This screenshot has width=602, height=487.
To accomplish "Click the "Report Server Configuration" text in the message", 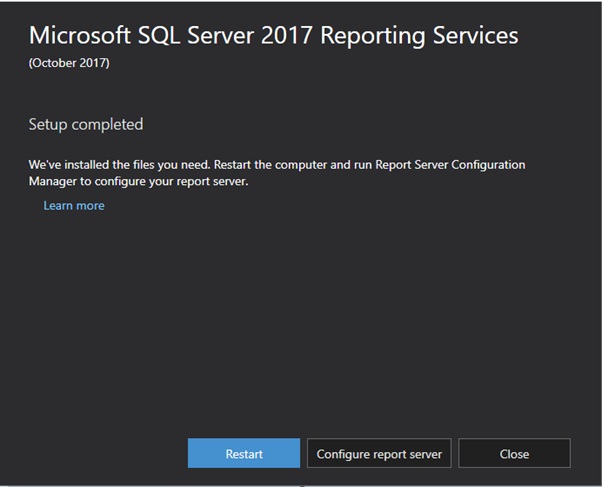I will tap(450, 164).
